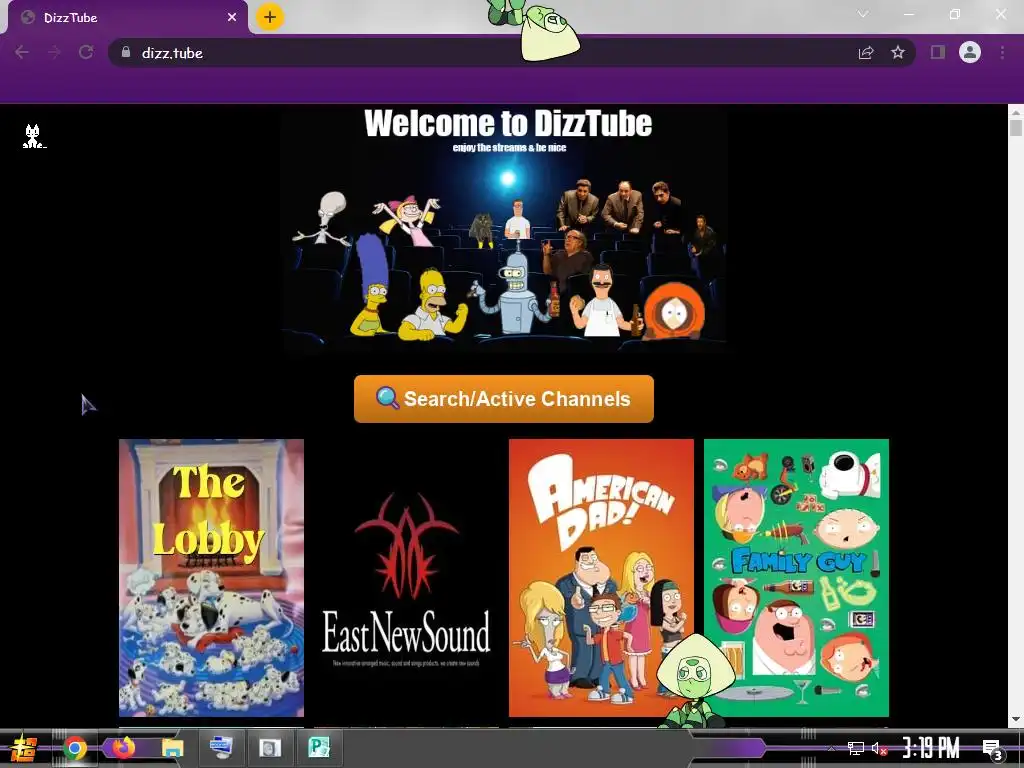Click the muted volume tray icon

879,748
